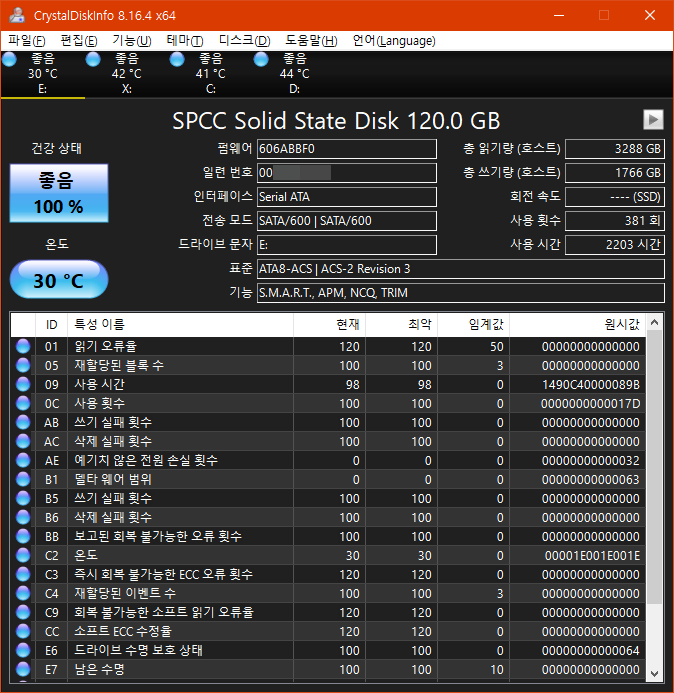Click the 온도 label above temperature

pyautogui.click(x=57, y=244)
